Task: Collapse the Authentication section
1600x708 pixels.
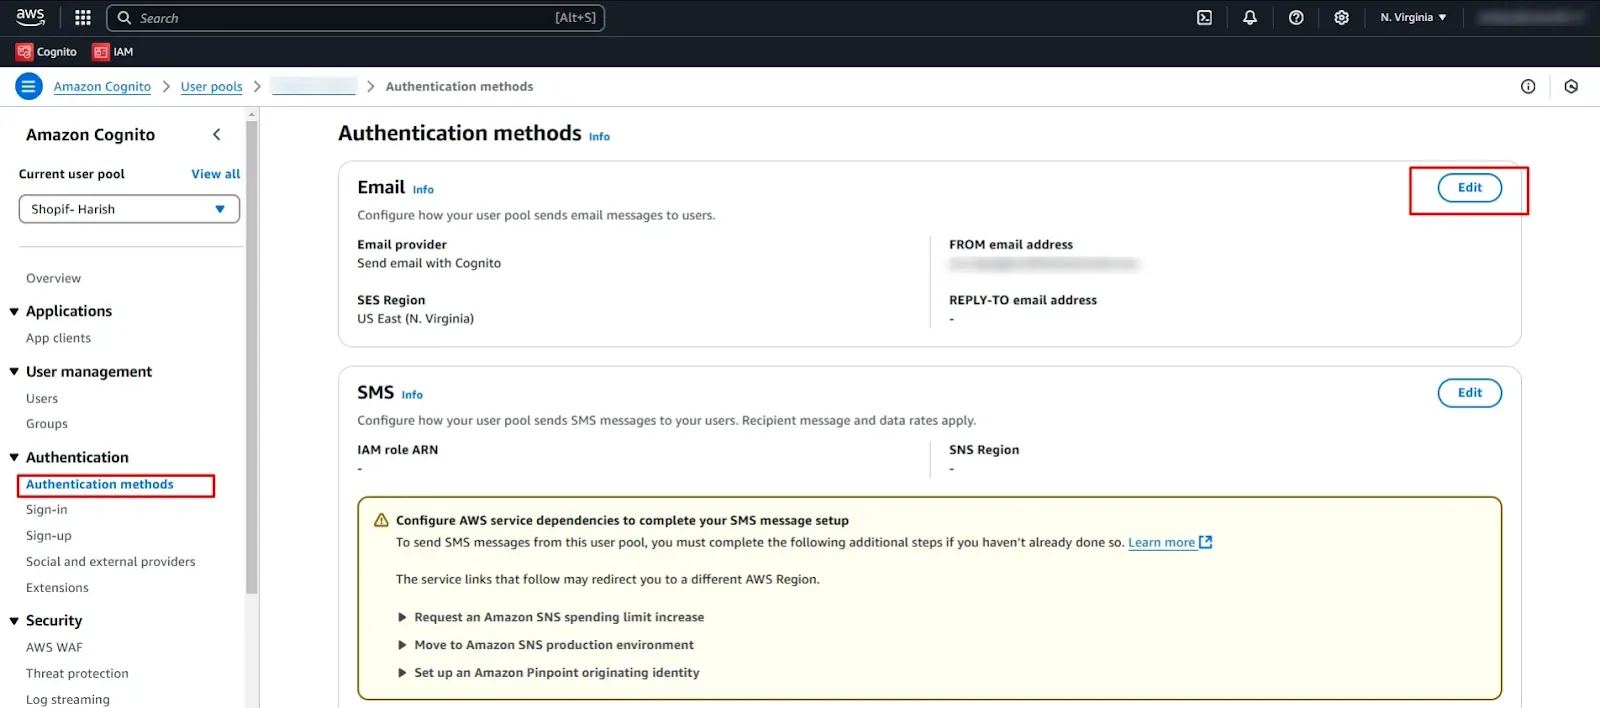Action: (x=14, y=458)
